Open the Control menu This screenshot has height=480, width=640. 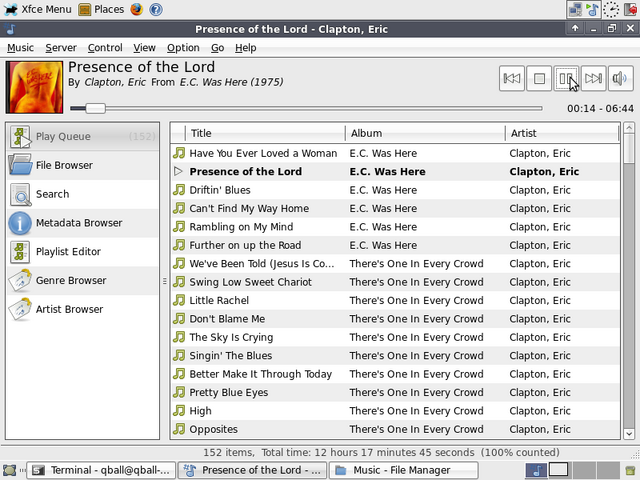tap(105, 48)
